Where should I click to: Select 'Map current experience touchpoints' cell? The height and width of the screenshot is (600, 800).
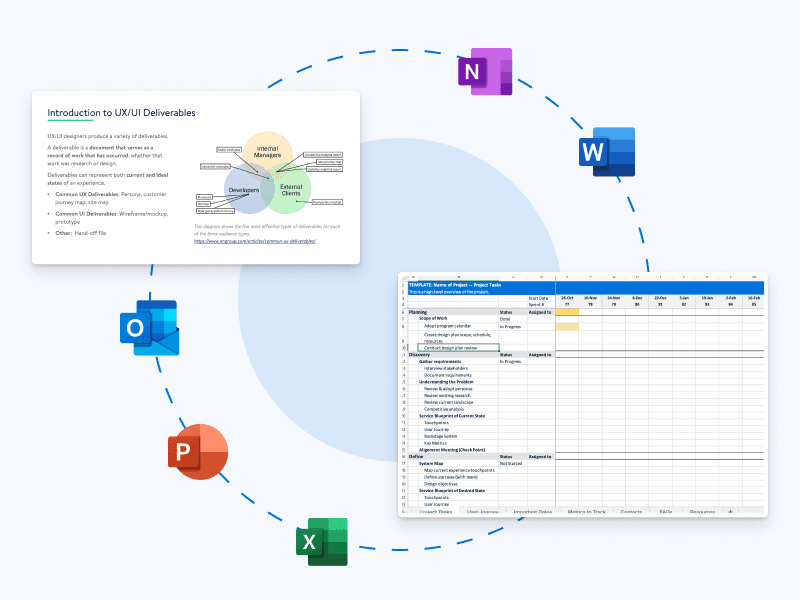pos(459,470)
